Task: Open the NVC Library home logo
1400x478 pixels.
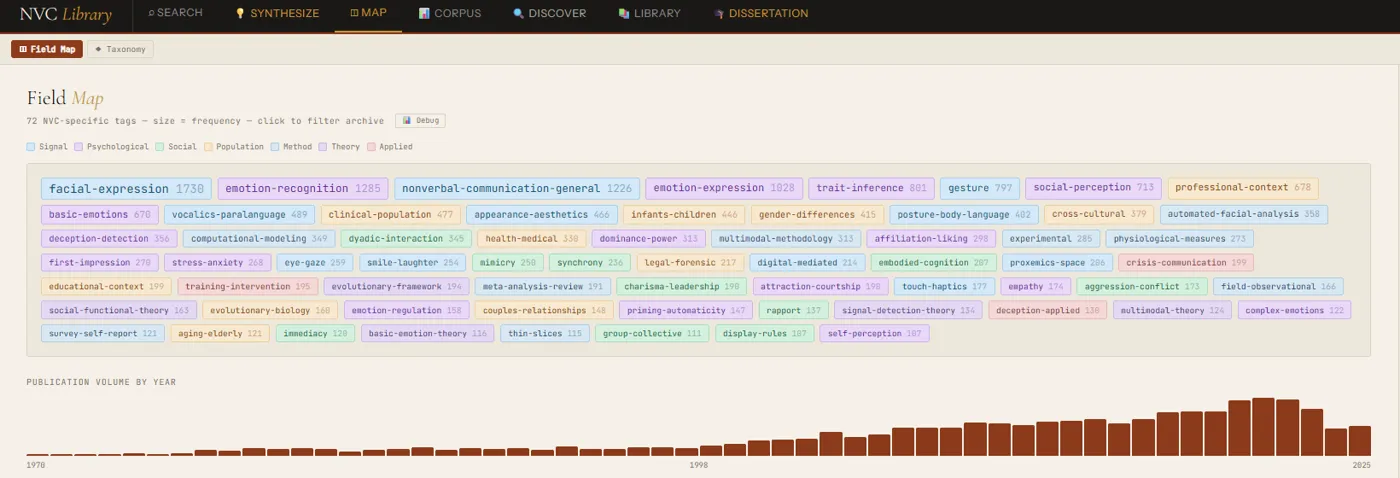Action: pyautogui.click(x=66, y=15)
